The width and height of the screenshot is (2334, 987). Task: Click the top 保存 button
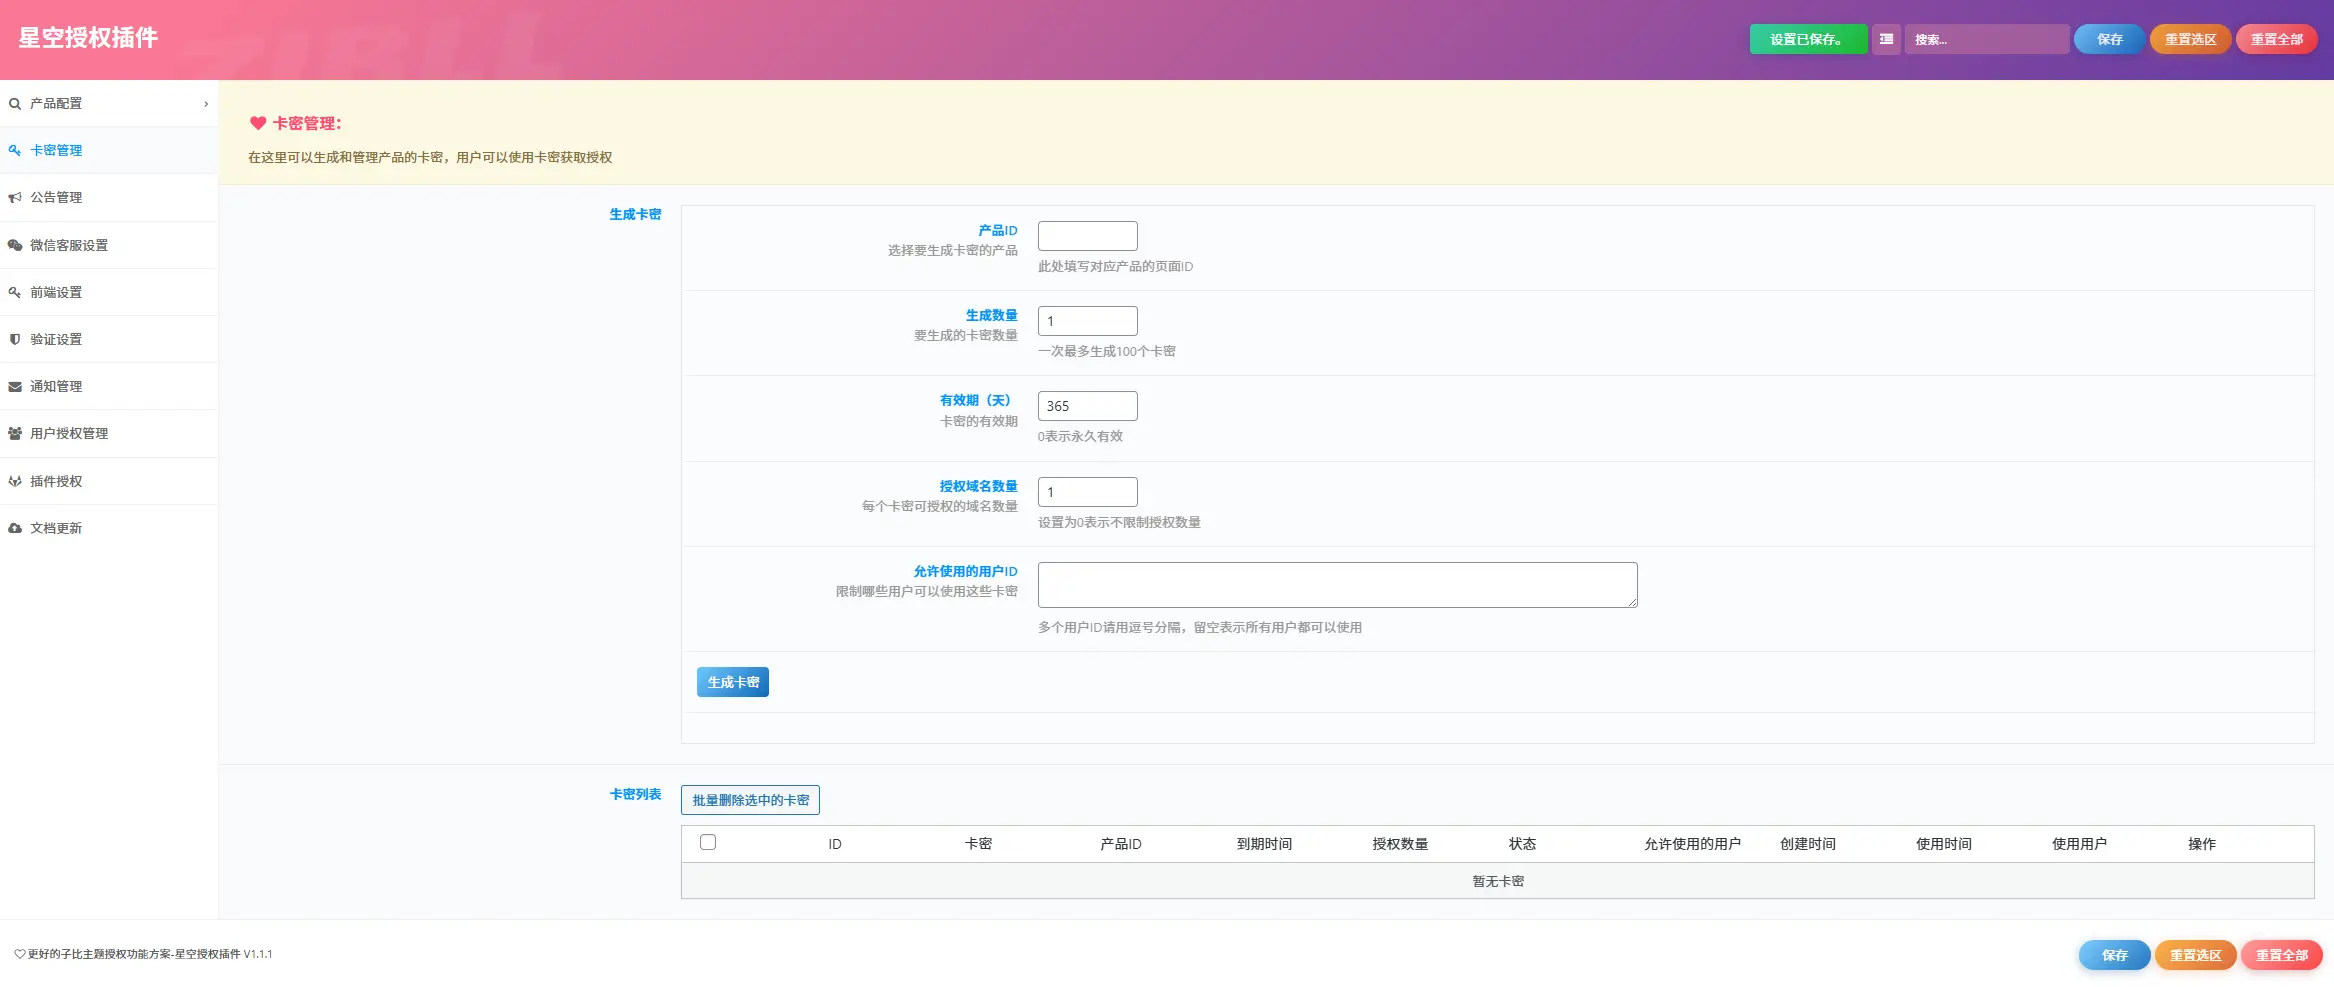(x=2109, y=40)
